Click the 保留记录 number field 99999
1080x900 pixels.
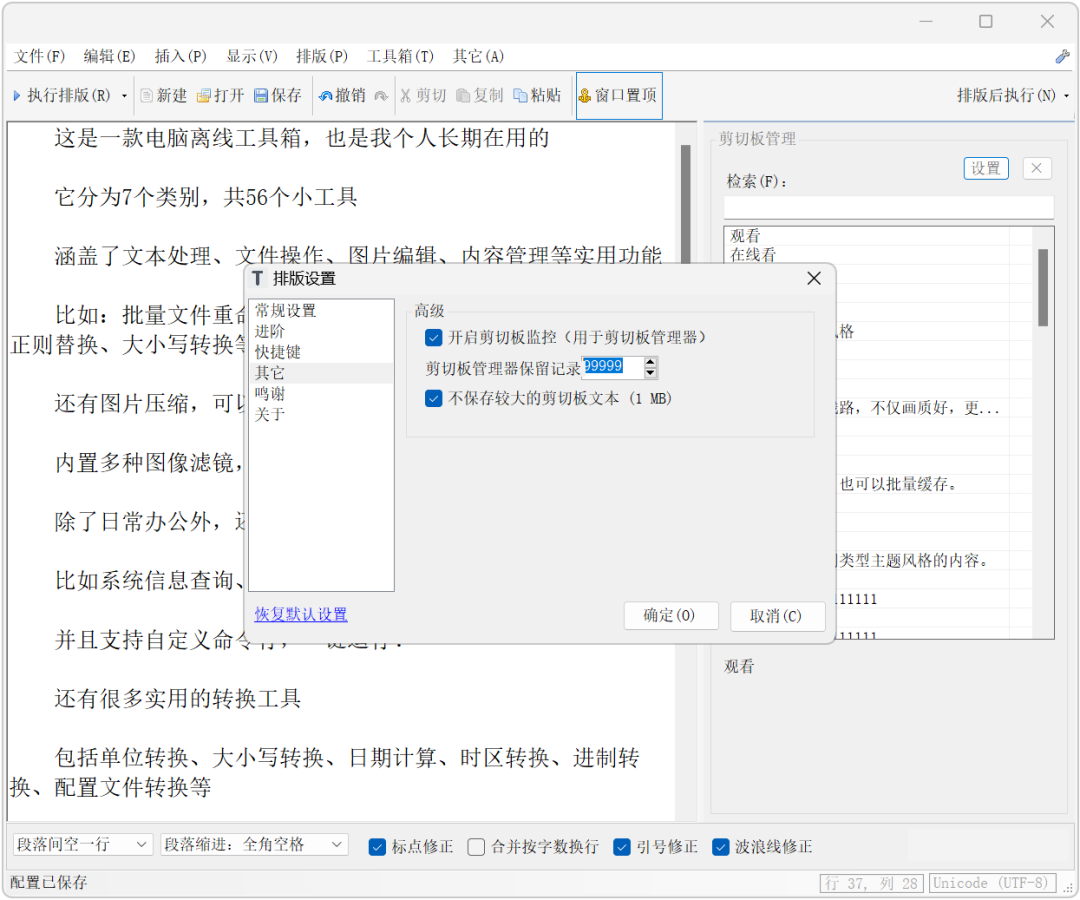point(612,367)
